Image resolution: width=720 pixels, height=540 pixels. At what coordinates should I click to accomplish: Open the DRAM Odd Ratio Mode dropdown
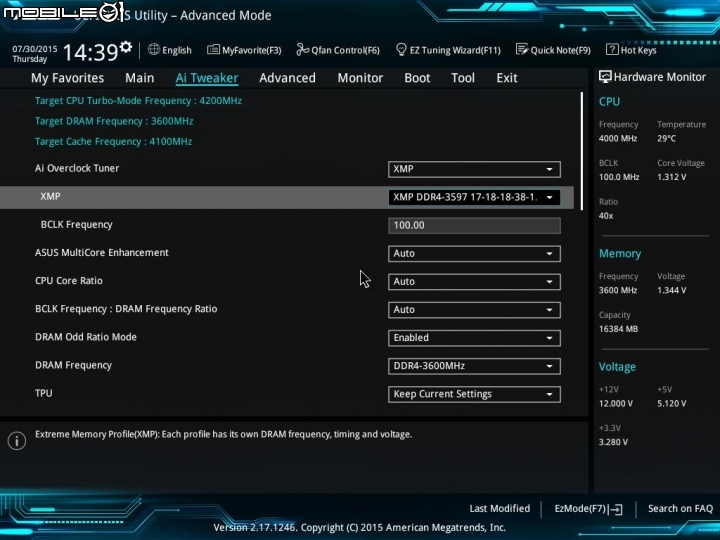474,338
